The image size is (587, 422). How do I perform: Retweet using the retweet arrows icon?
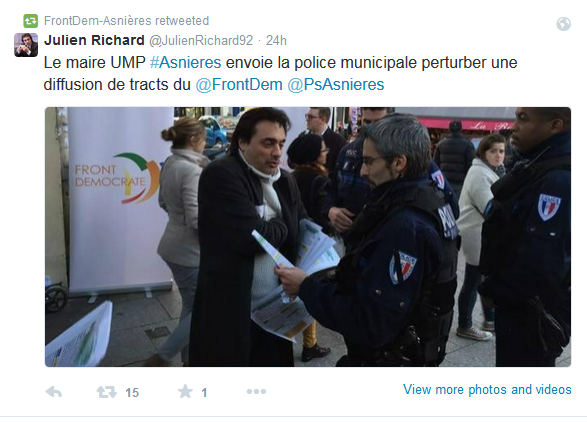coord(106,392)
